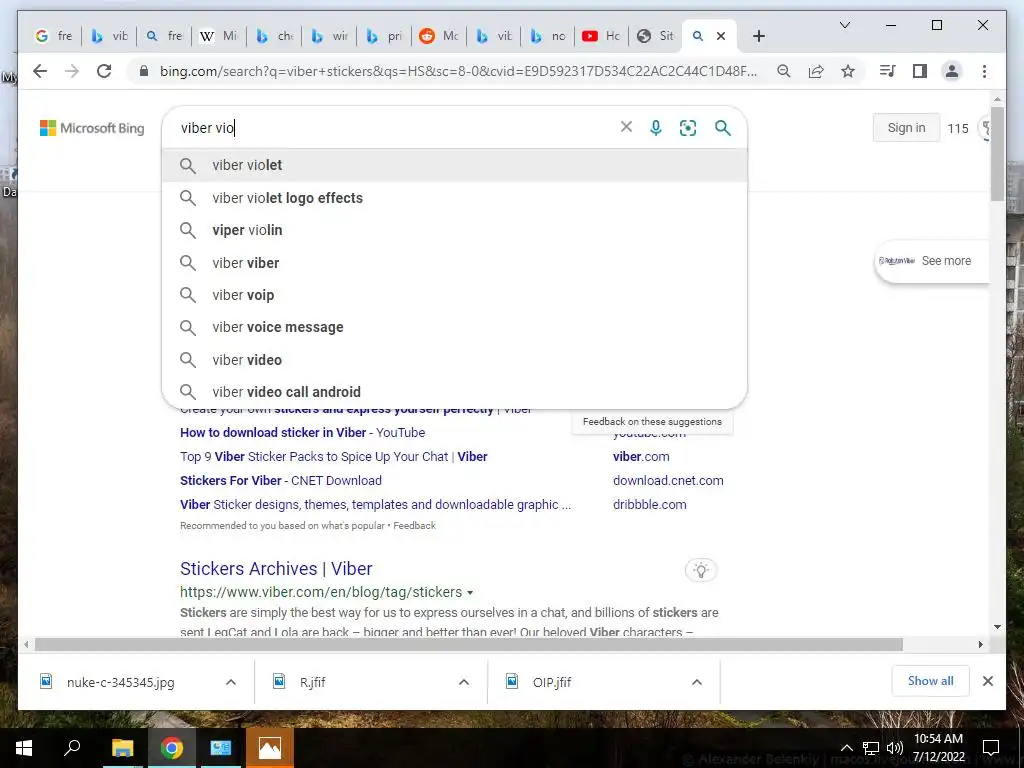
Task: Open Windows Start menu
Action: pyautogui.click(x=24, y=748)
